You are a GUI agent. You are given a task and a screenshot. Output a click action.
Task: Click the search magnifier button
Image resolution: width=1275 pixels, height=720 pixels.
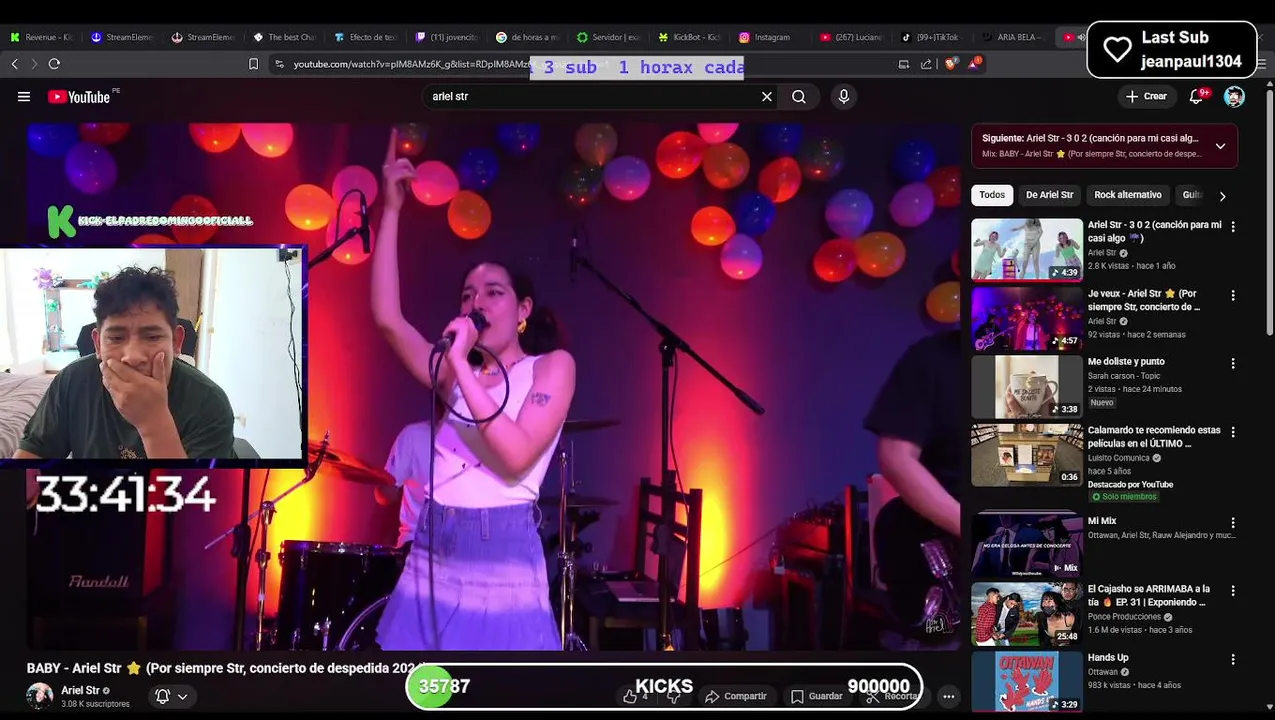799,97
